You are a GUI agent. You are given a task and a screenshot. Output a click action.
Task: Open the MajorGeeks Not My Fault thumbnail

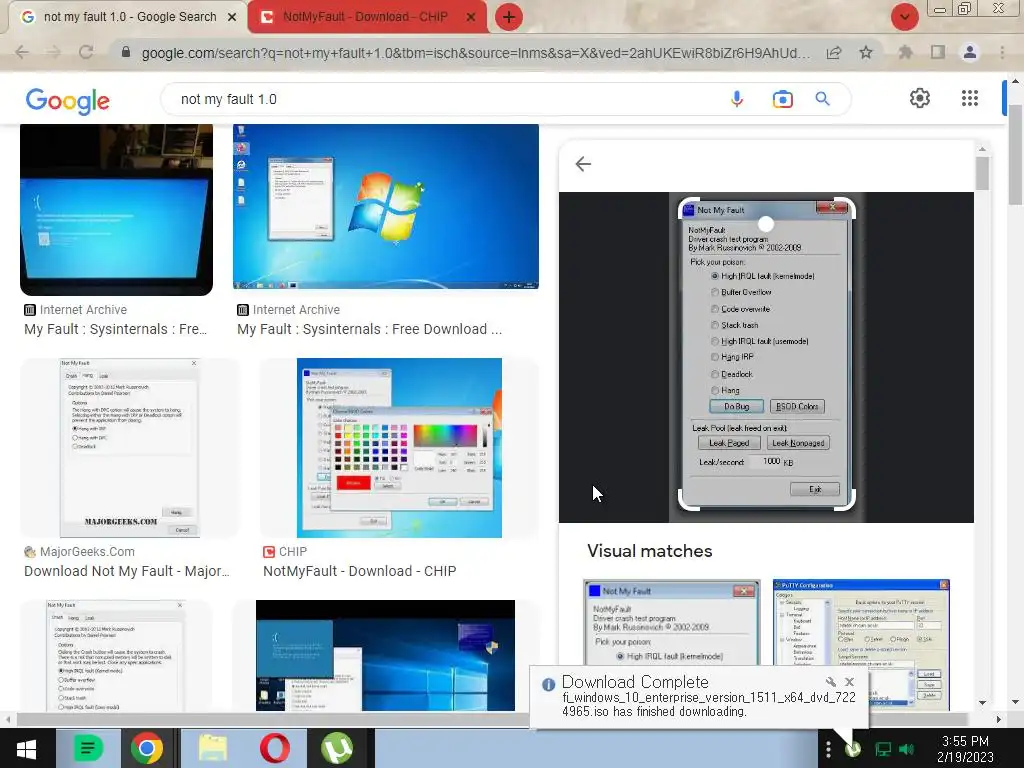[x=129, y=447]
